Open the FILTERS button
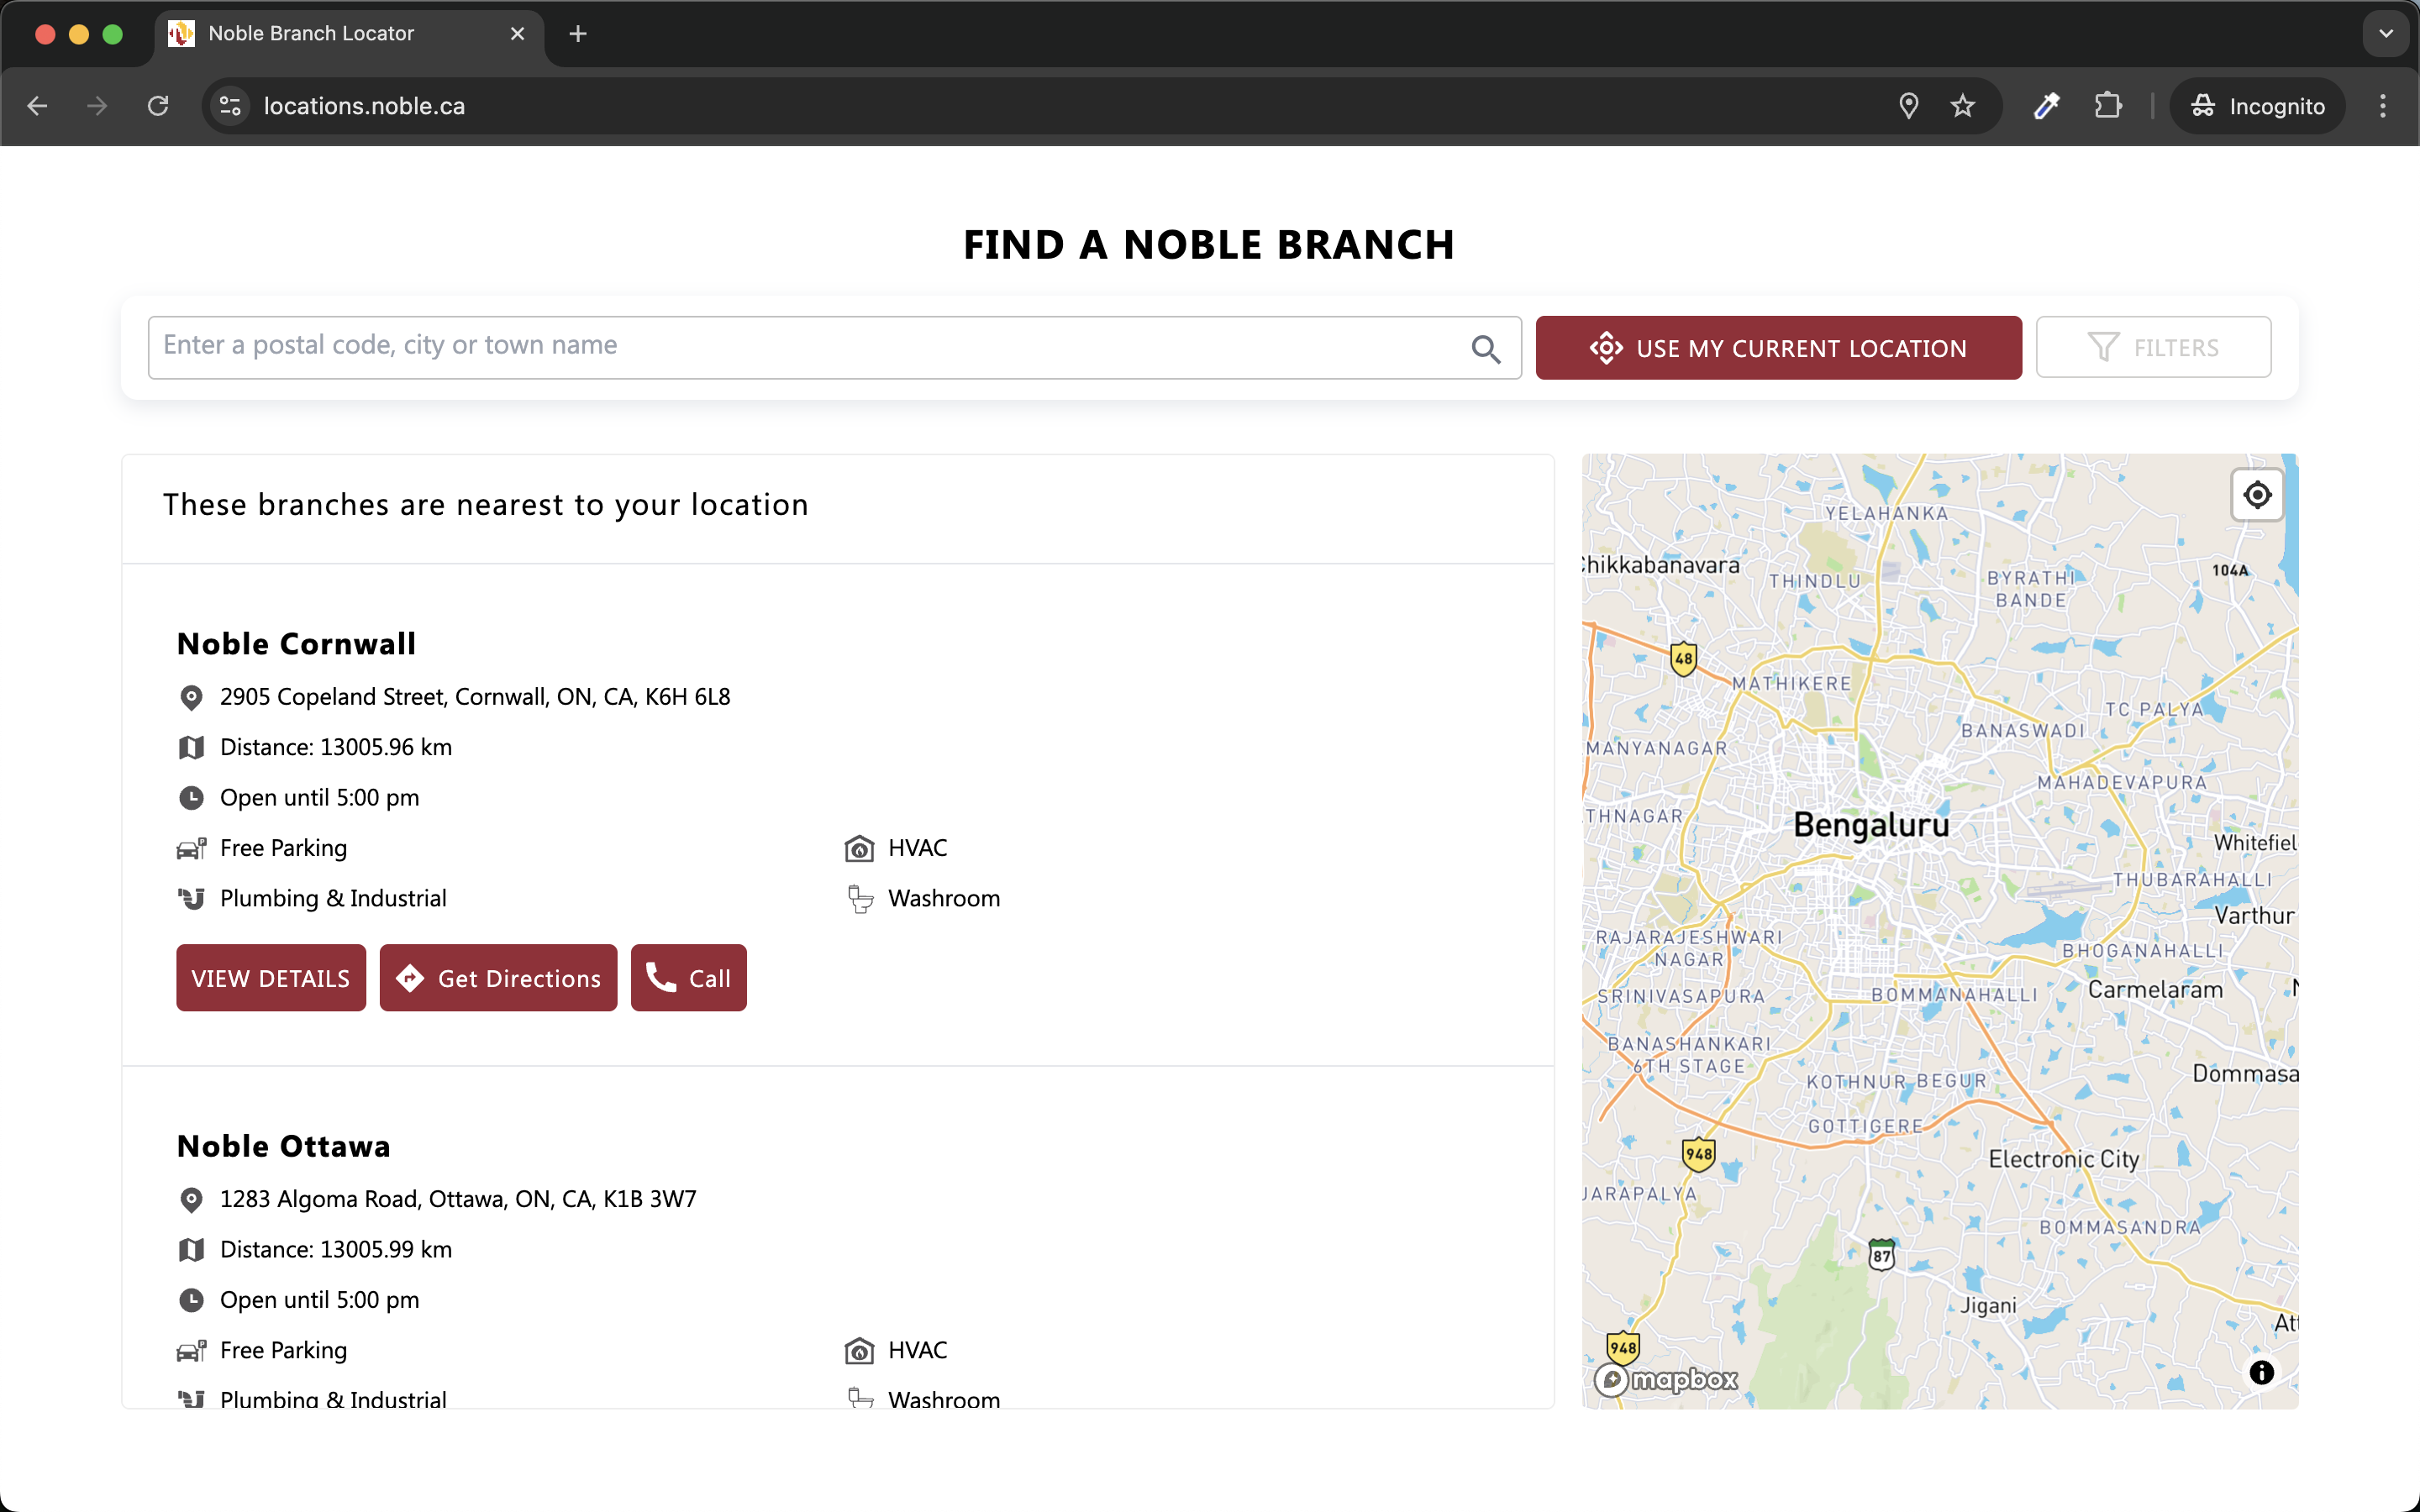The image size is (2420, 1512). 2153,348
